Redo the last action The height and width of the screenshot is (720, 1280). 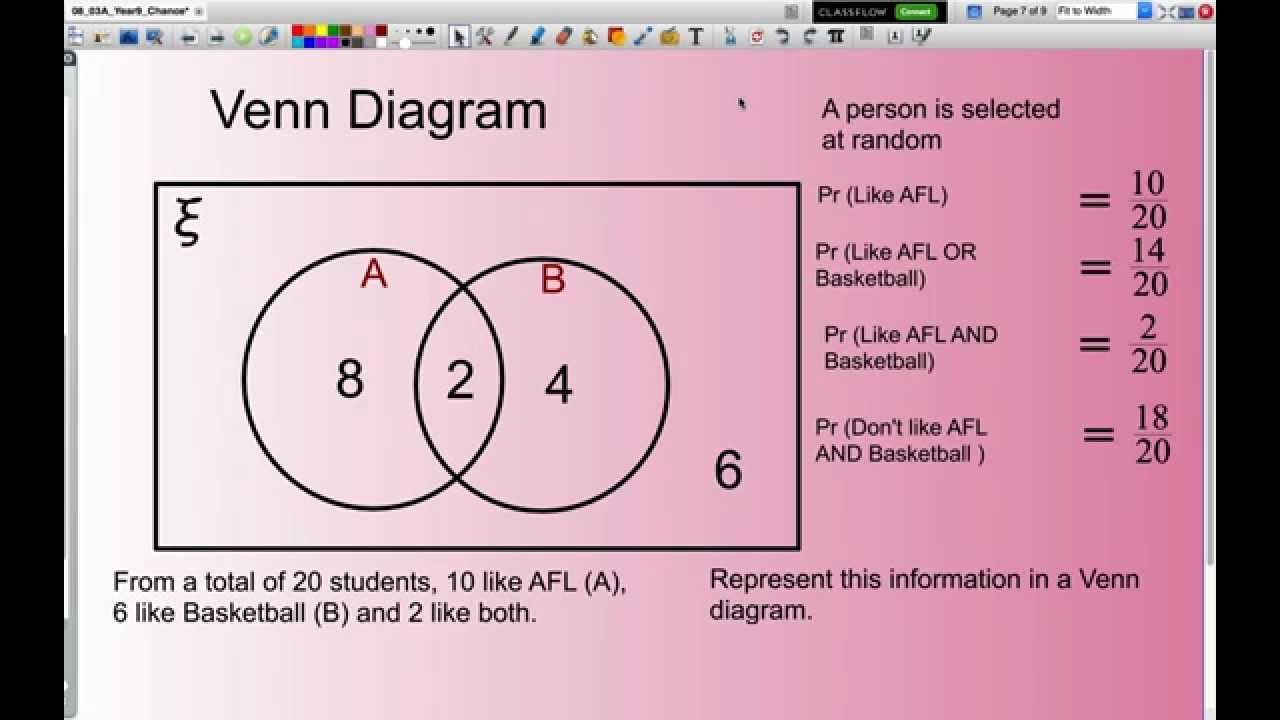(809, 37)
